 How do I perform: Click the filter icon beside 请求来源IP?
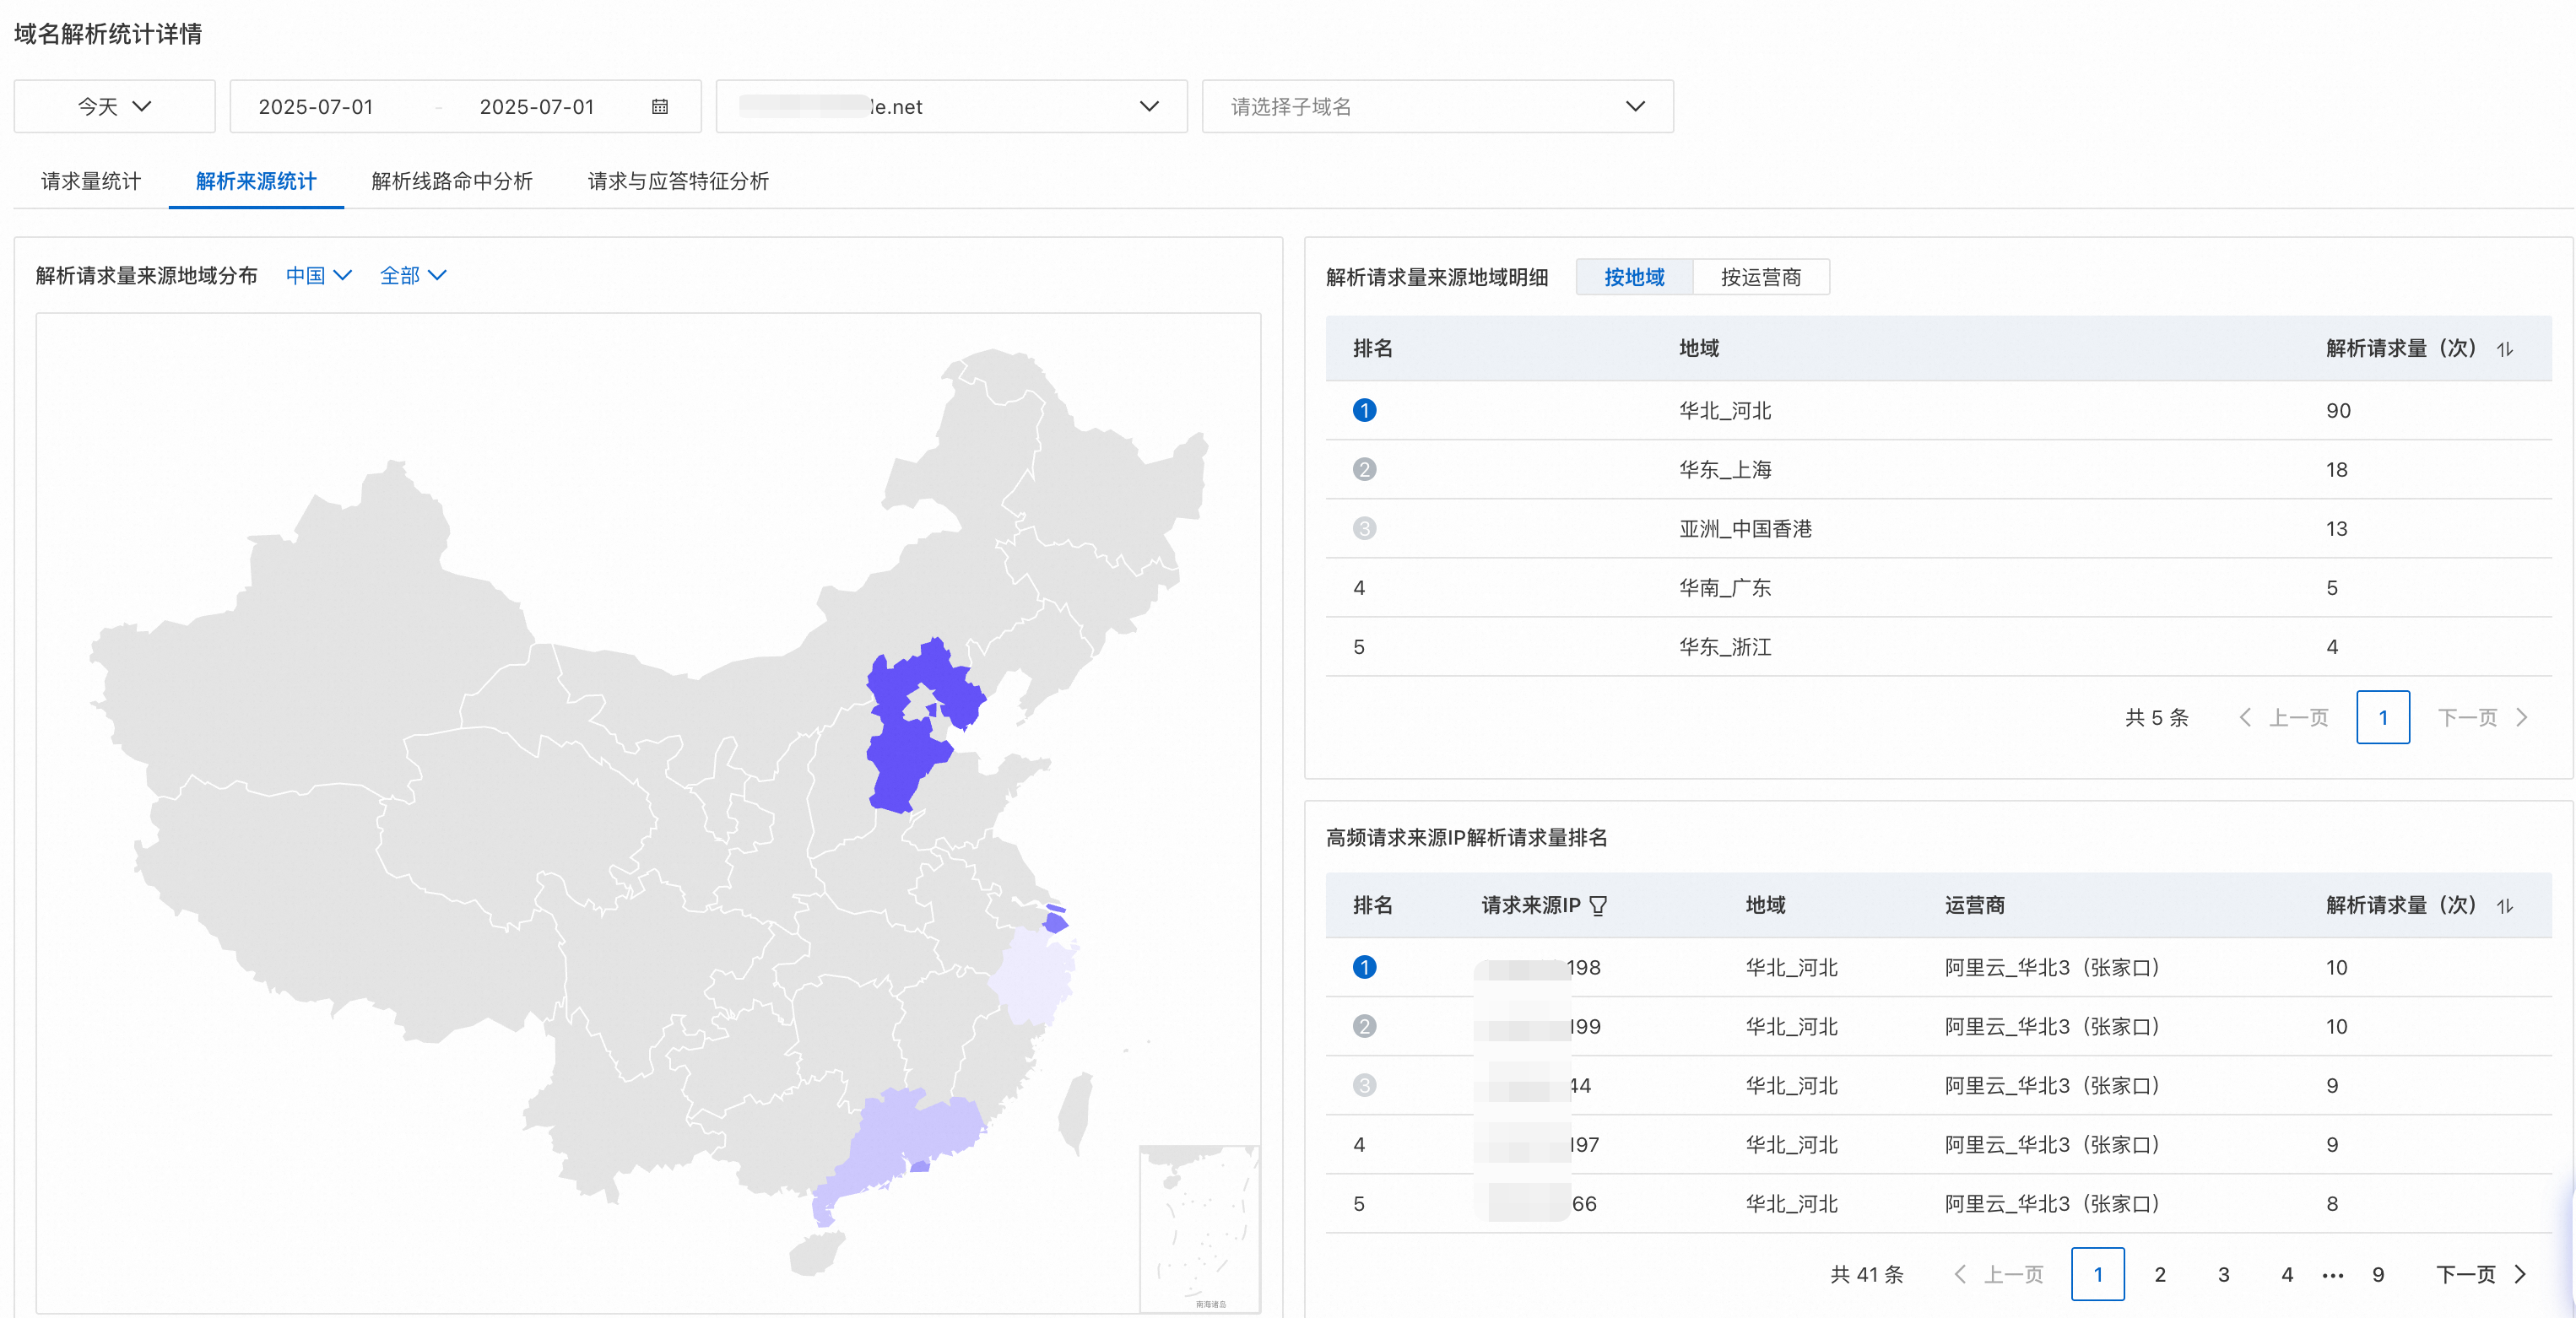[1598, 906]
